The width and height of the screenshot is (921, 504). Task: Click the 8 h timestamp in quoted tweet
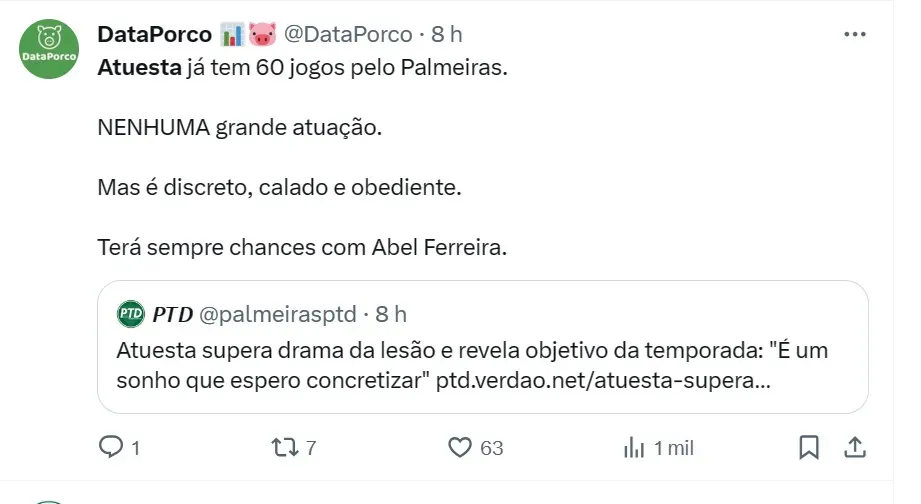click(x=391, y=314)
